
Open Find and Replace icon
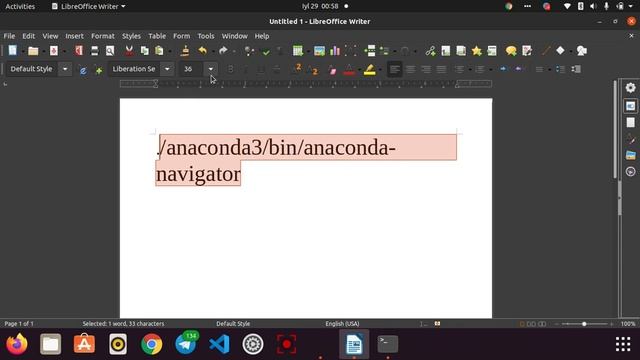[x=249, y=51]
